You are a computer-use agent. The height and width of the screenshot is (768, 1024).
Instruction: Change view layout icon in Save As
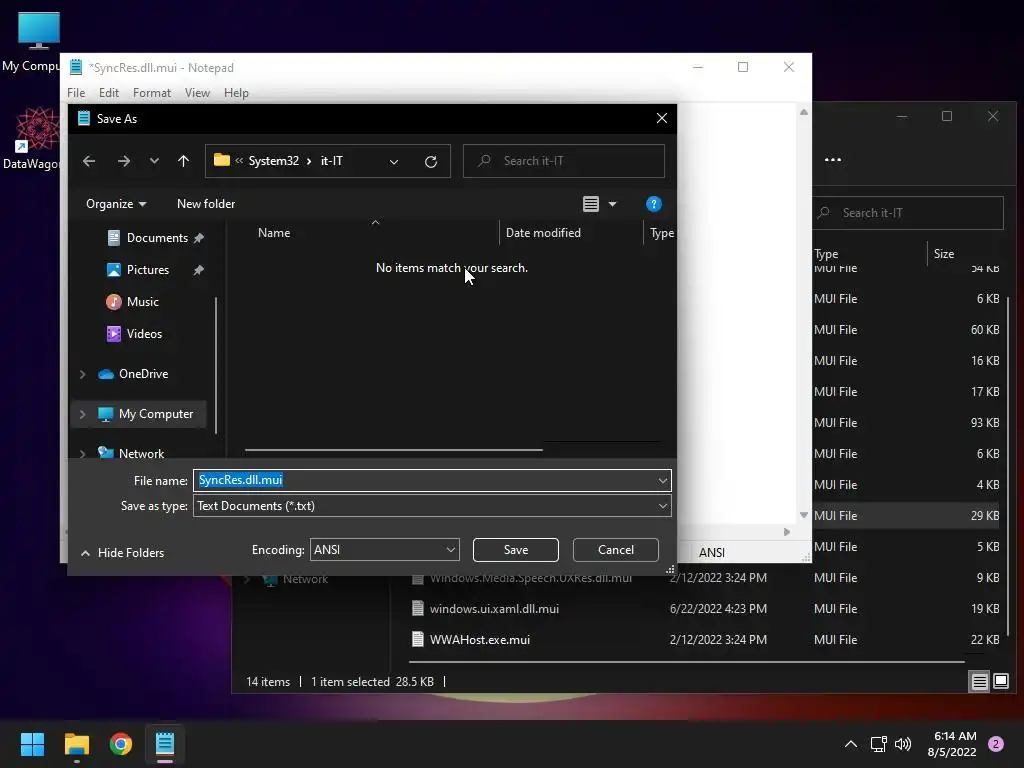click(591, 204)
